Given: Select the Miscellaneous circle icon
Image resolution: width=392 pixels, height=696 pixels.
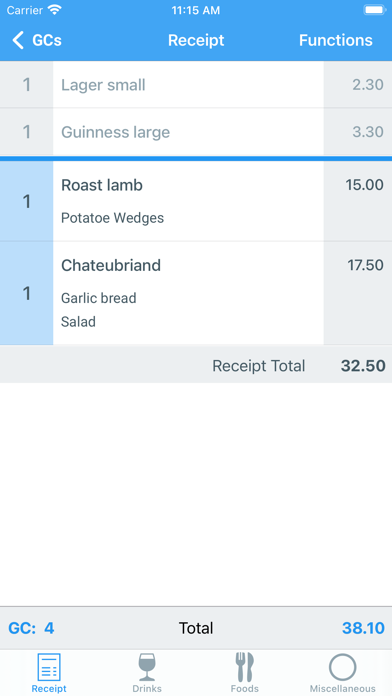Looking at the screenshot, I should point(342,667).
